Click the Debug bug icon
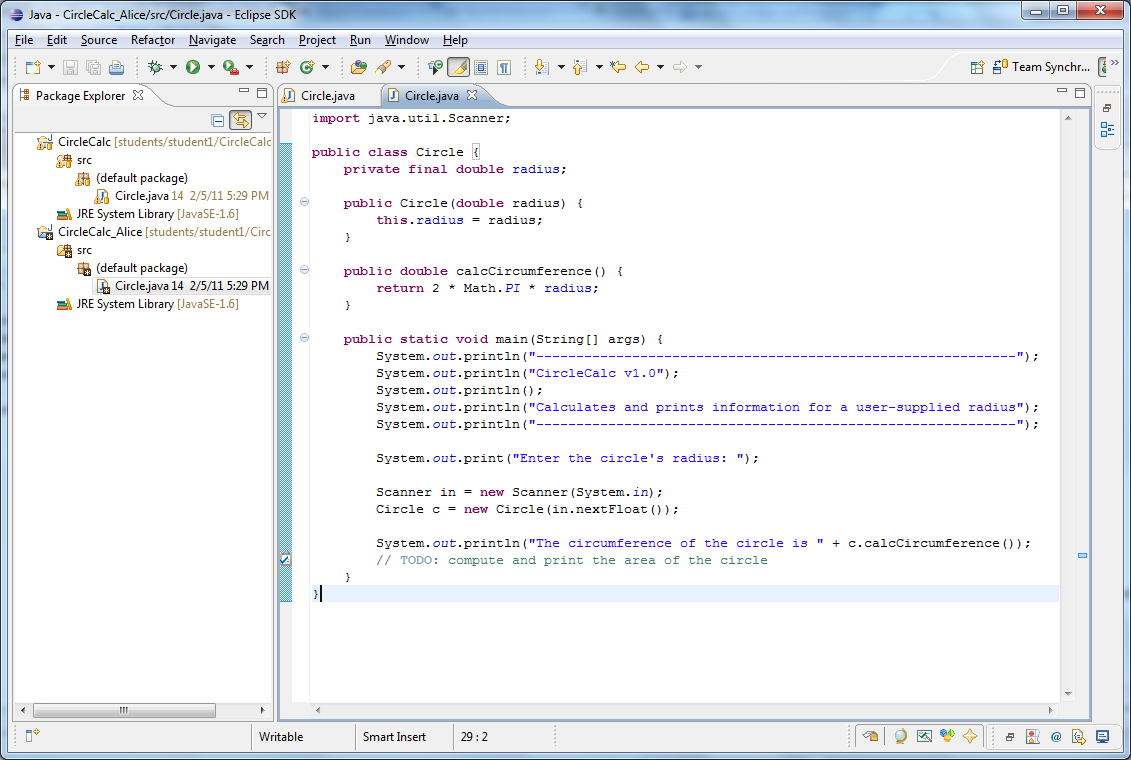The width and height of the screenshot is (1131, 760). click(155, 67)
